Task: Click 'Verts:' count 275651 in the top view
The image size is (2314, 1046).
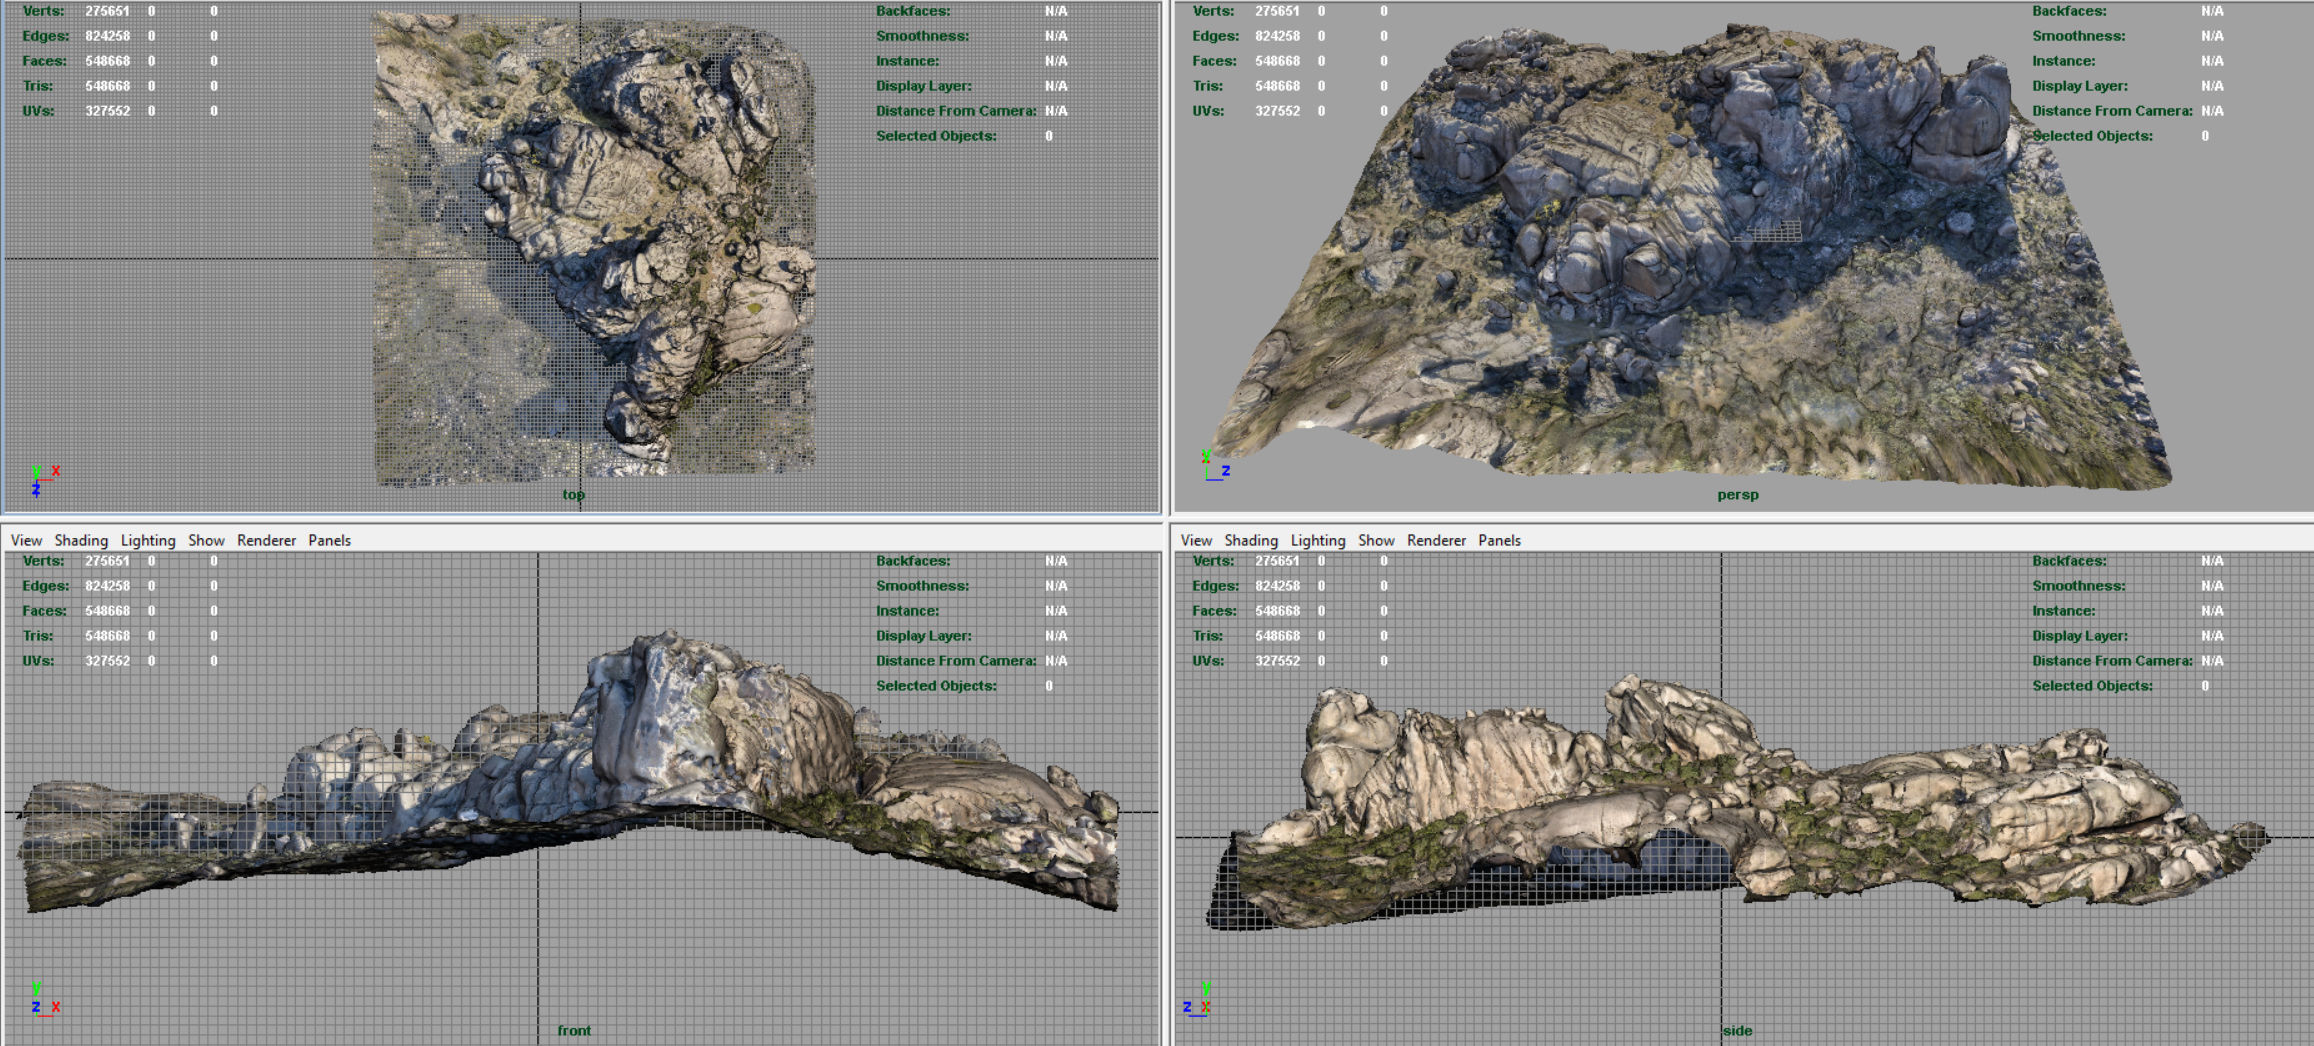Action: (107, 11)
